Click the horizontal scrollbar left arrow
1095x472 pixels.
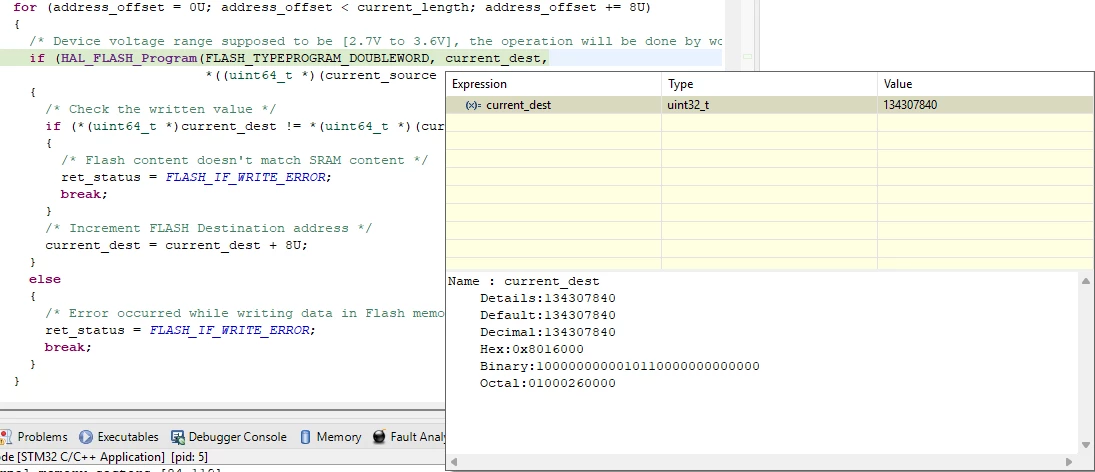tap(454, 462)
